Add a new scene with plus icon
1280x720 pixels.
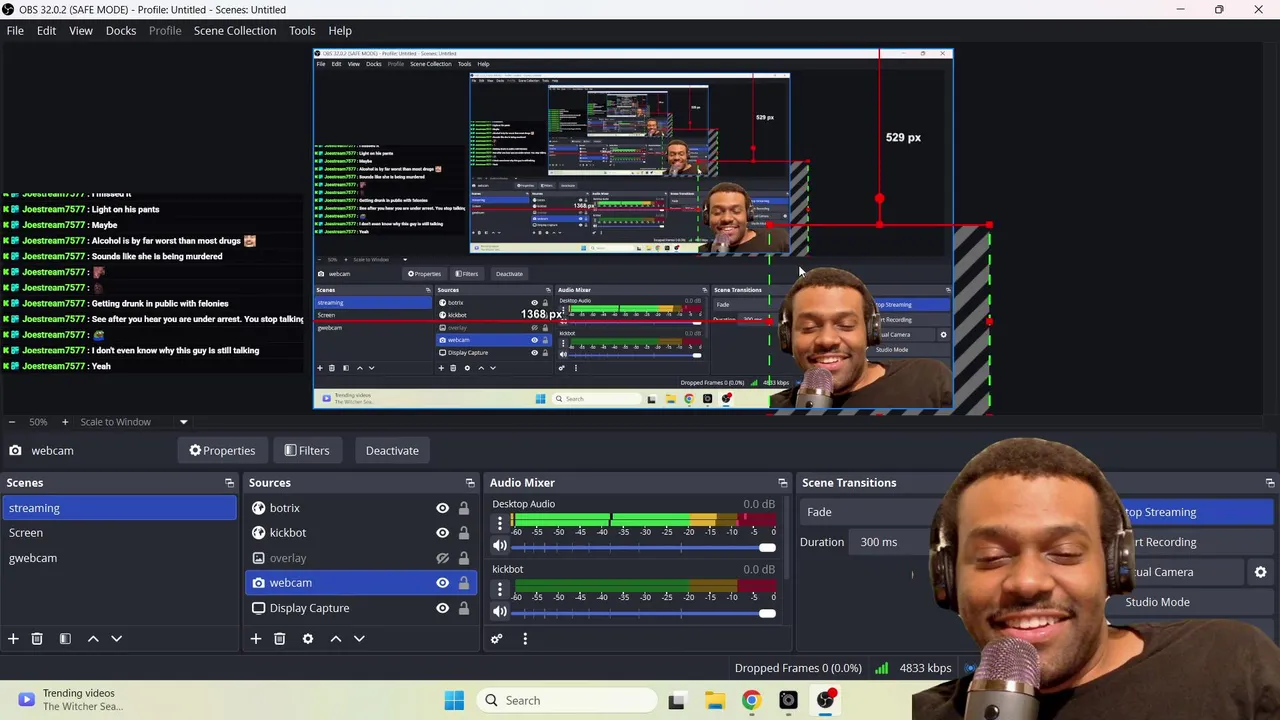(13, 638)
